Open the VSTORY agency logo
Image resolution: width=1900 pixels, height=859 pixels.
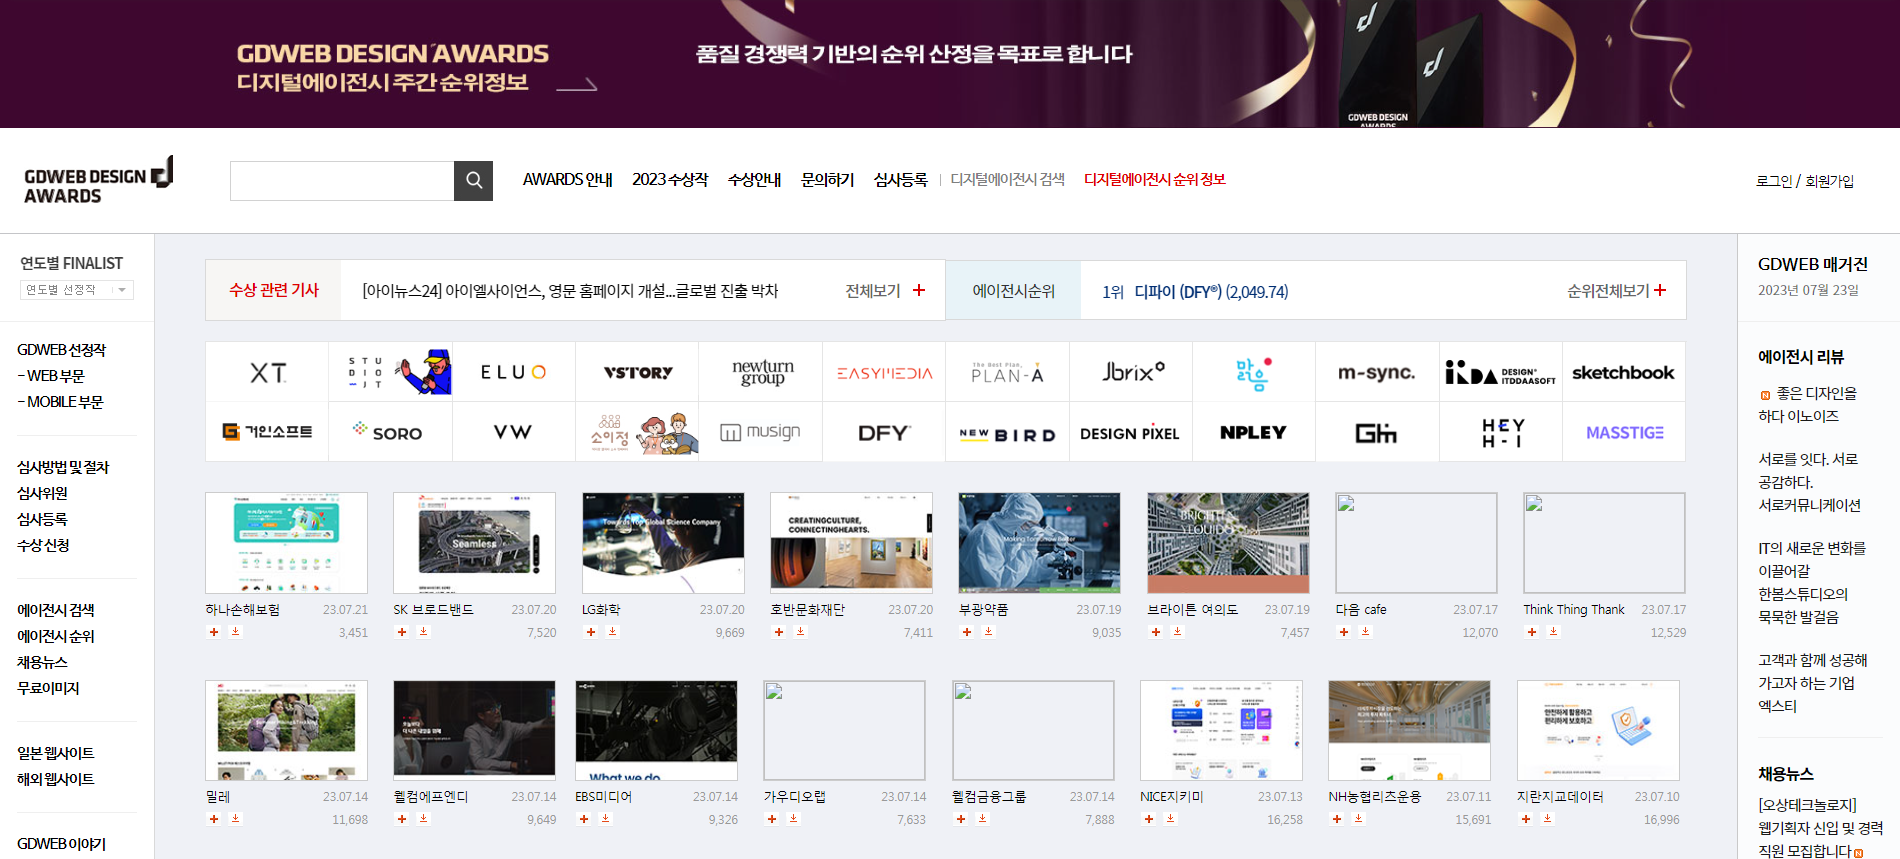point(637,373)
